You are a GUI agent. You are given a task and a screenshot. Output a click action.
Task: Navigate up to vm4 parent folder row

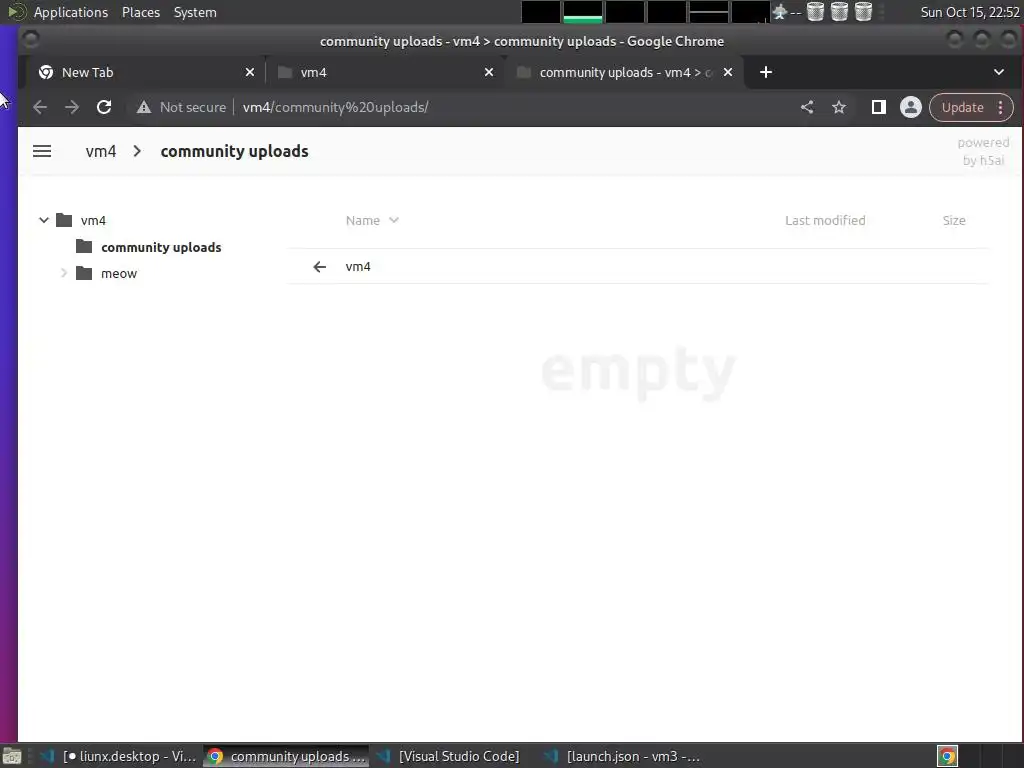[638, 266]
